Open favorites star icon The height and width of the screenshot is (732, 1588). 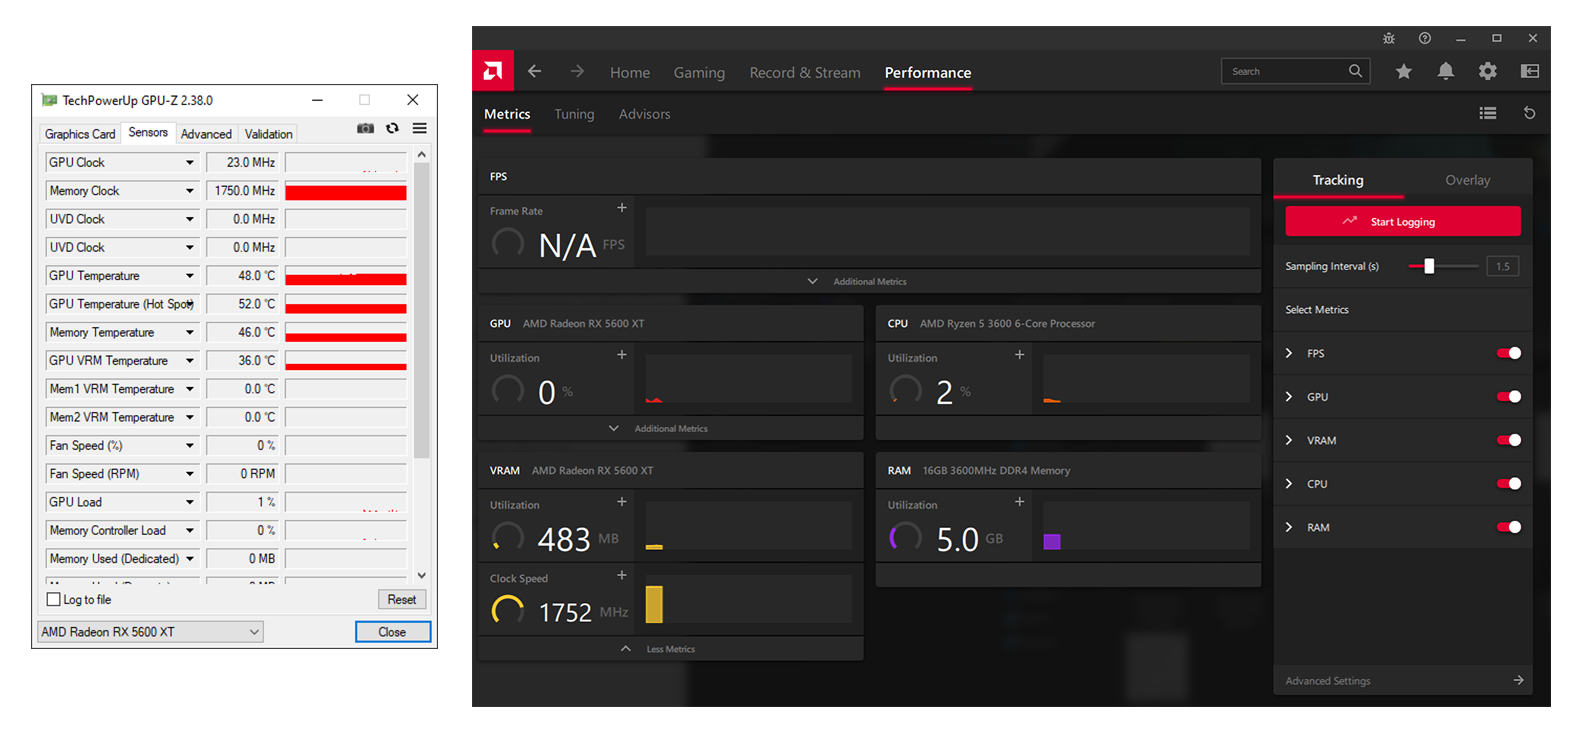(x=1404, y=71)
